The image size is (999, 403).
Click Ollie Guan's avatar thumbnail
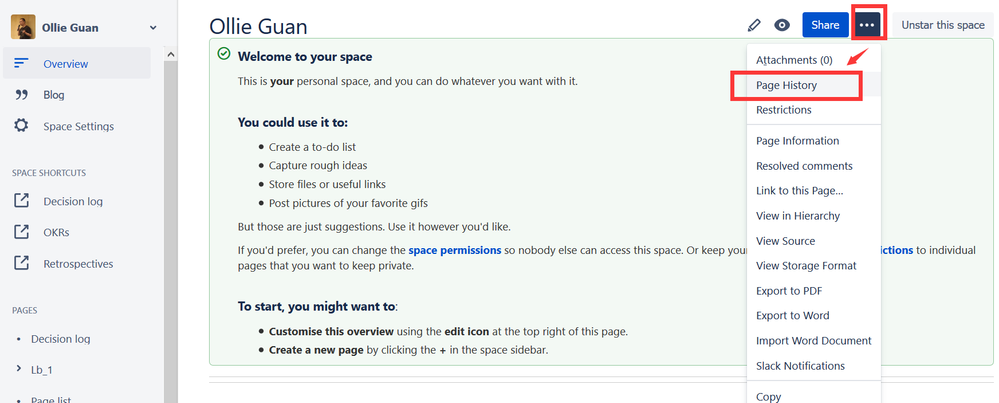click(23, 27)
